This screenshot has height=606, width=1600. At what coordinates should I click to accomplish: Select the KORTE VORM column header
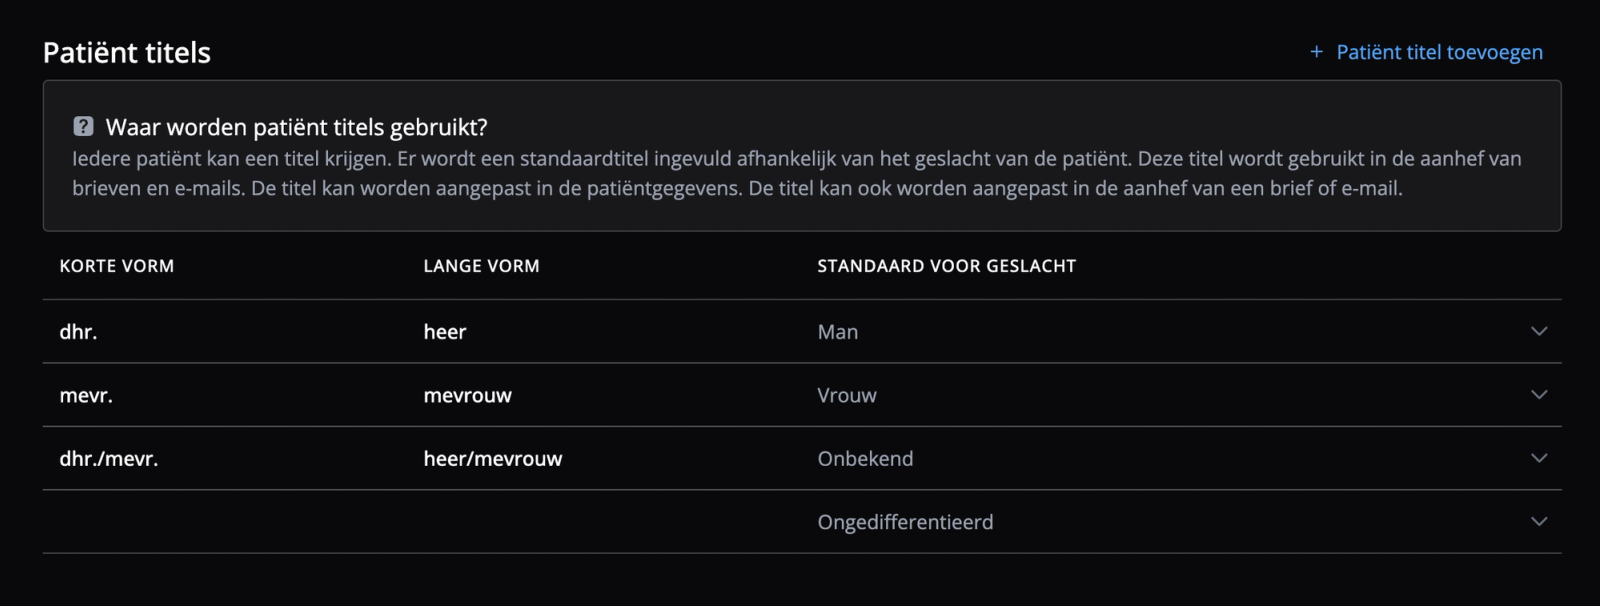(x=115, y=266)
